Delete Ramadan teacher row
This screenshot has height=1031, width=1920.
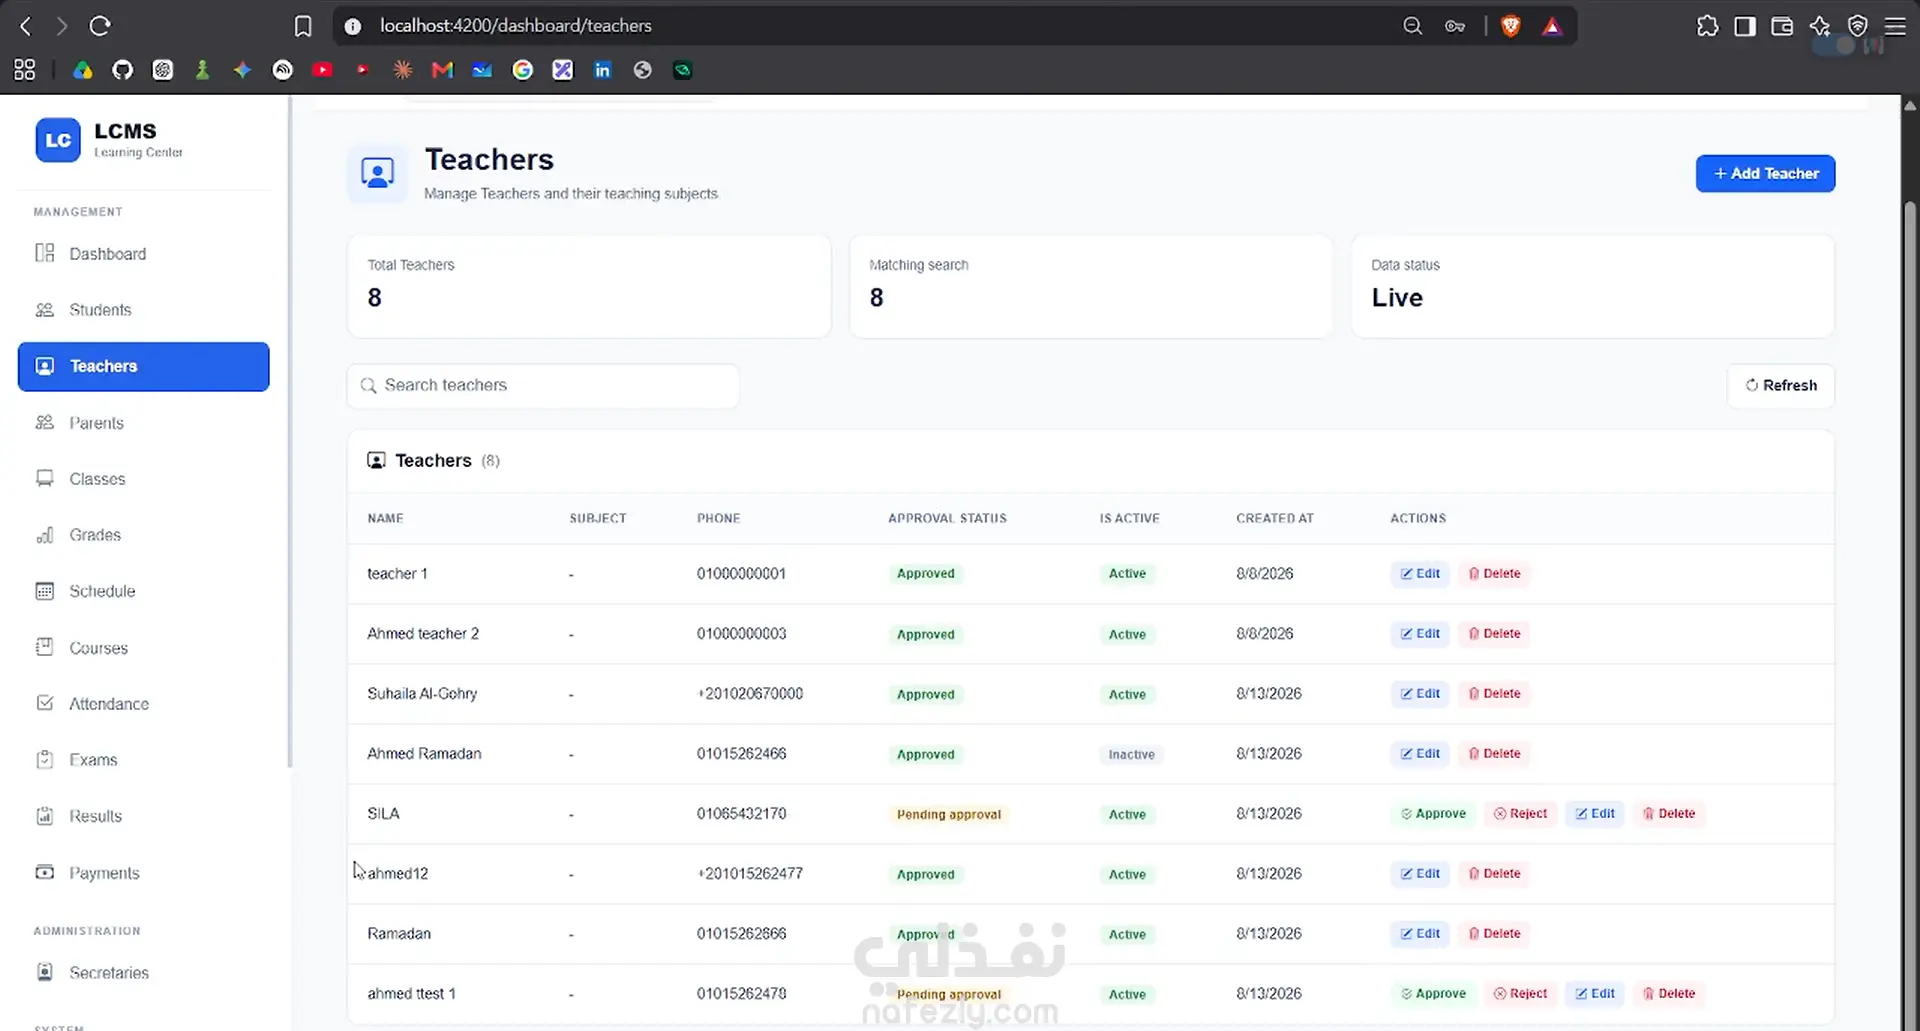click(x=1494, y=934)
